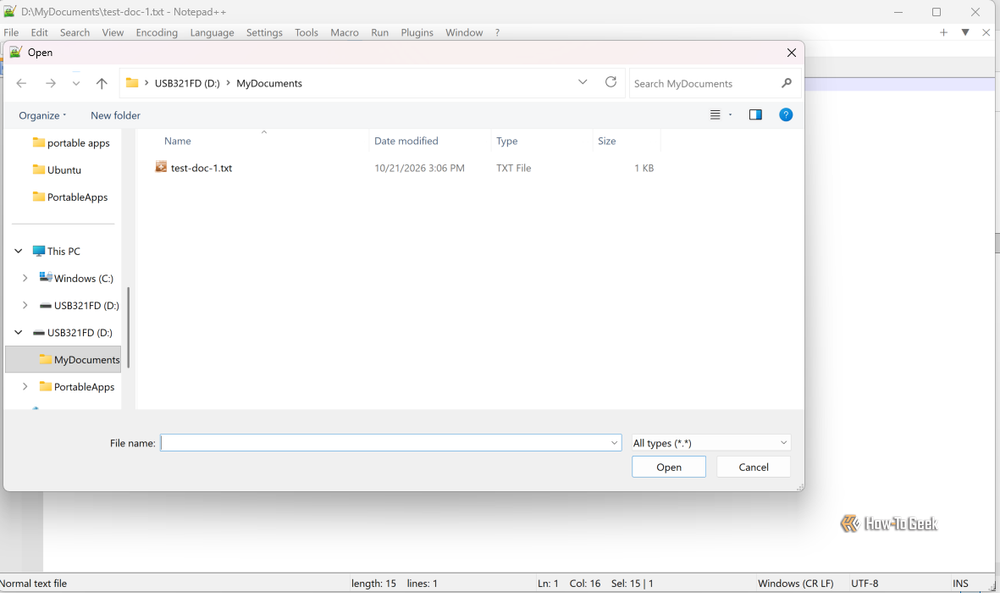Expand the Windows (C:) drive node

(25, 278)
